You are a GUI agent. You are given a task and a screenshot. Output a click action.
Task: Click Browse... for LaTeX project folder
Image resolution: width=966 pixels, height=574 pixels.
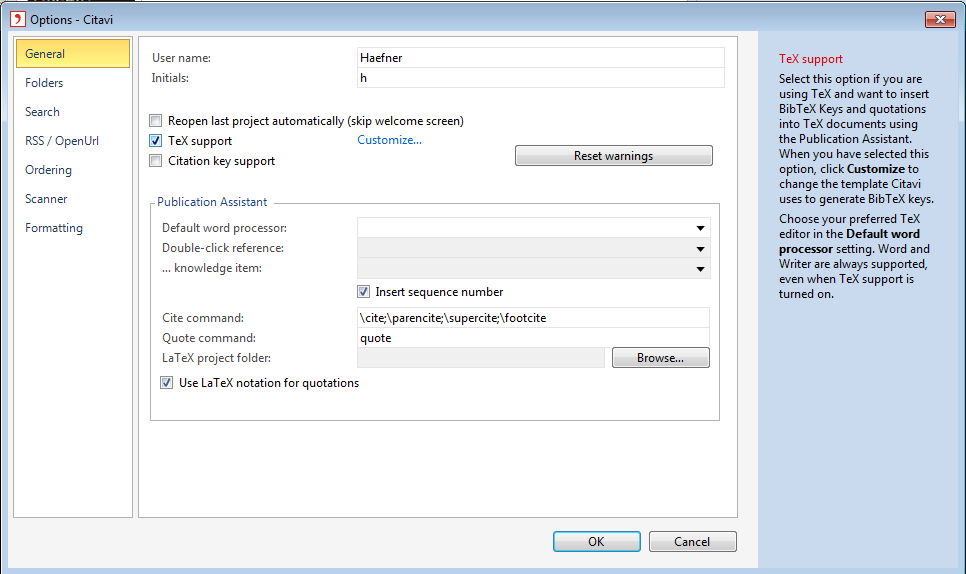(660, 358)
